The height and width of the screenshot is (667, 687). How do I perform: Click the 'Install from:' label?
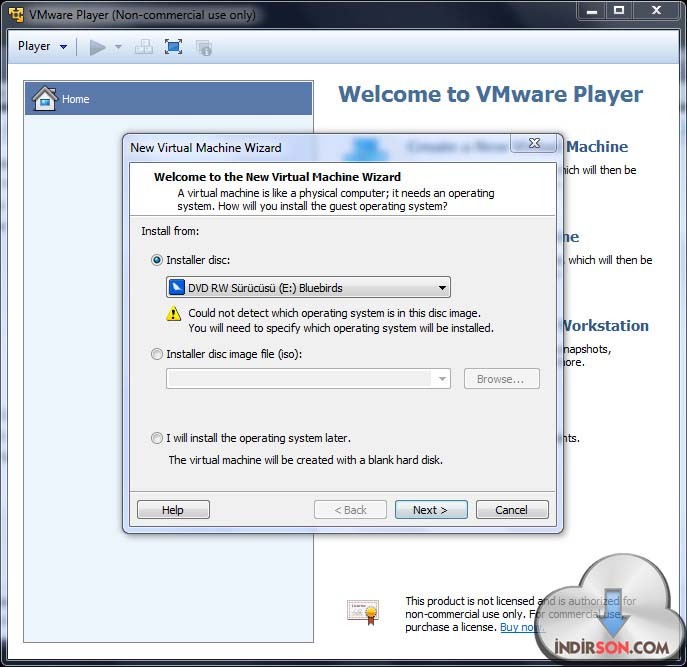(170, 231)
